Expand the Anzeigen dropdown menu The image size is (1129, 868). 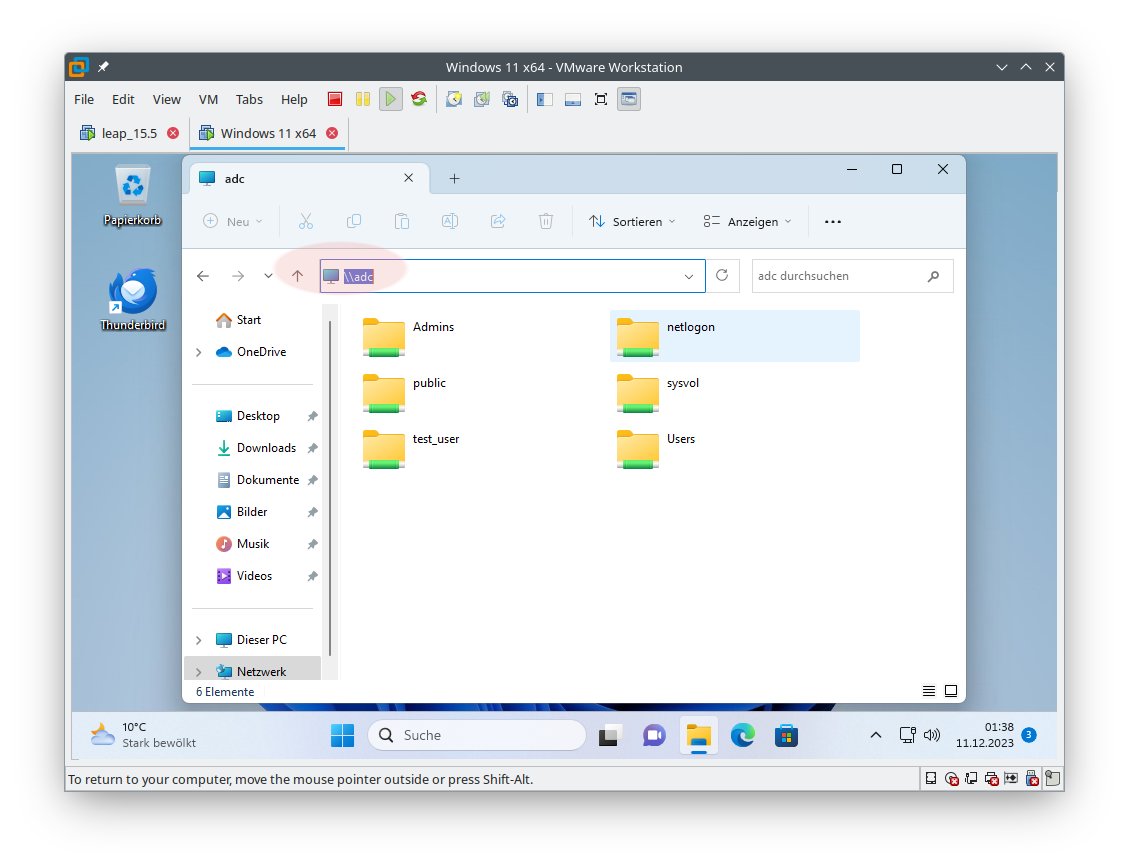coord(747,222)
